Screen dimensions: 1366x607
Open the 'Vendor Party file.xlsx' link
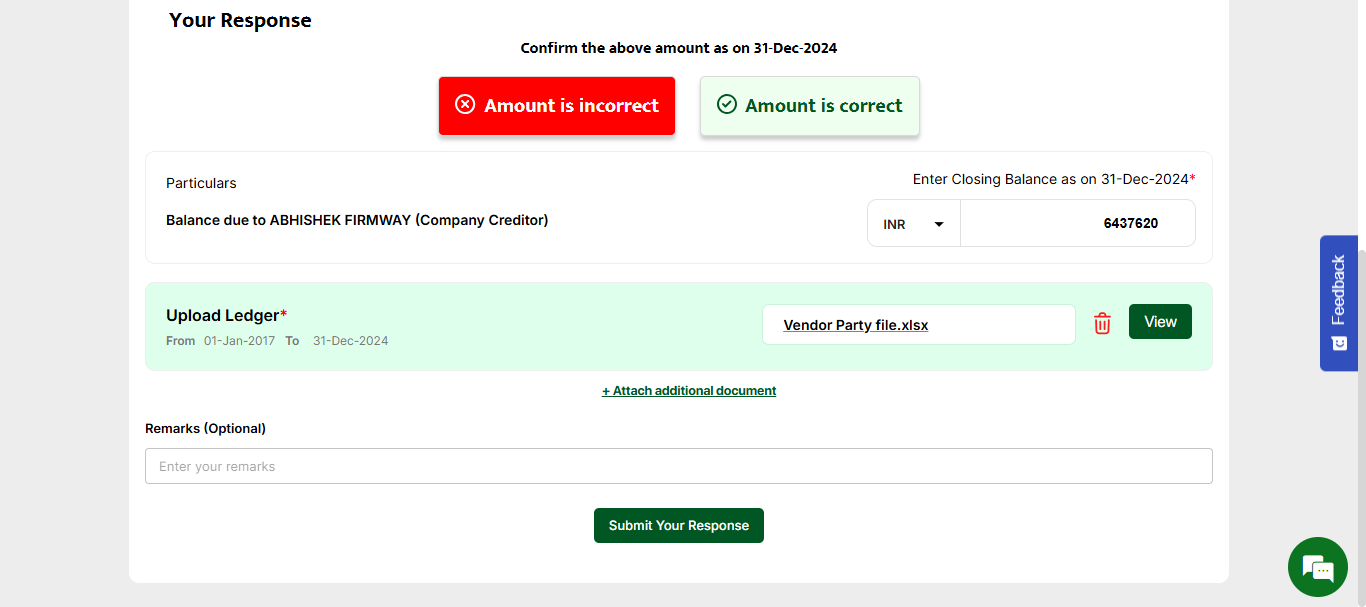(855, 325)
